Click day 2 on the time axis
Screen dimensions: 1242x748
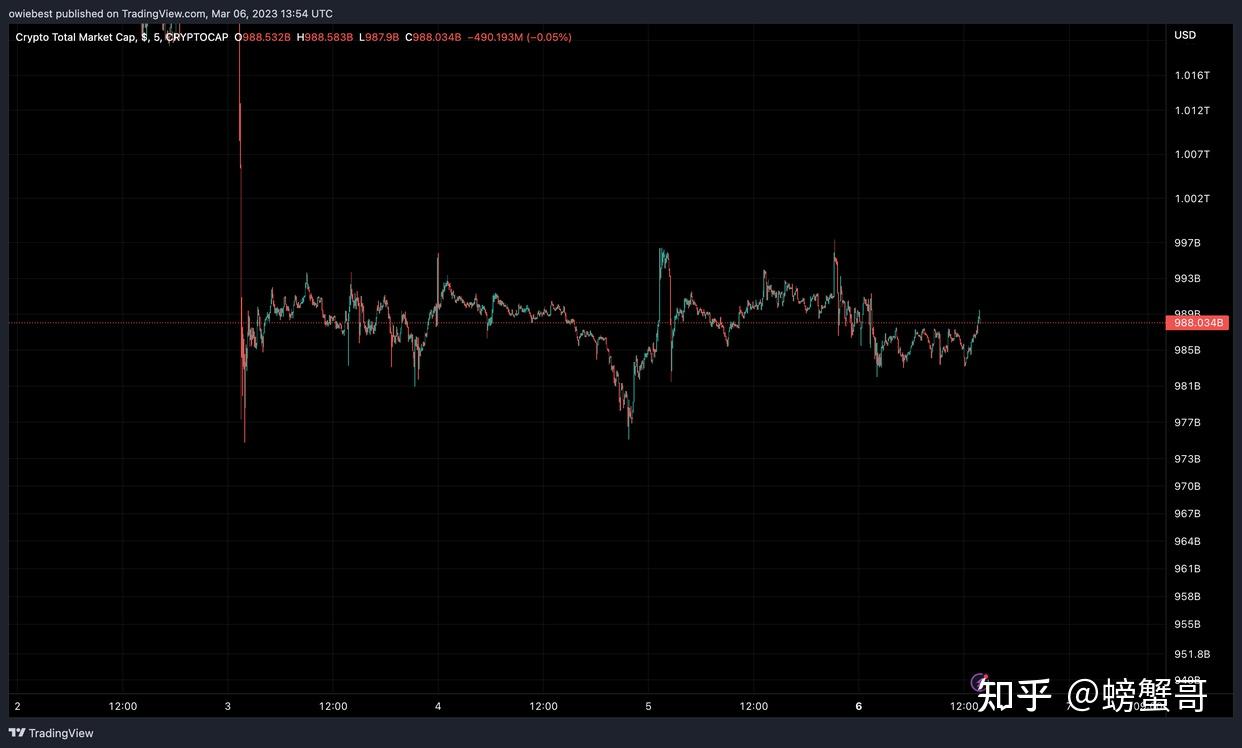click(x=18, y=706)
